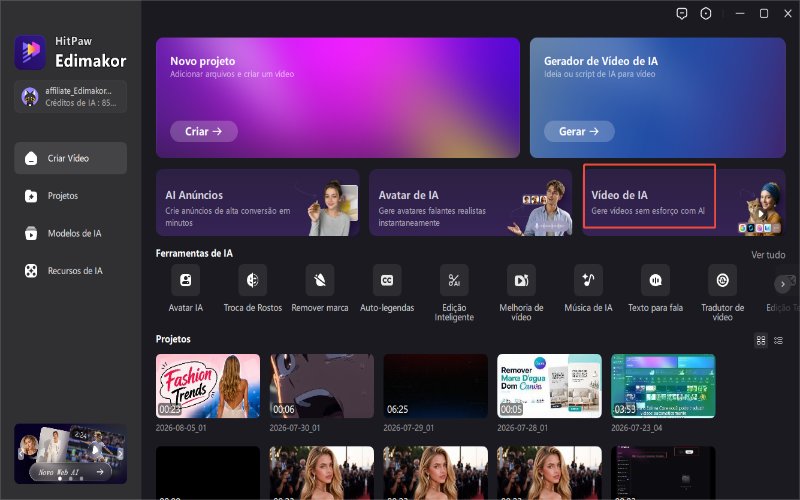Click the Ver tudo link
This screenshot has height=500, width=800.
(768, 255)
